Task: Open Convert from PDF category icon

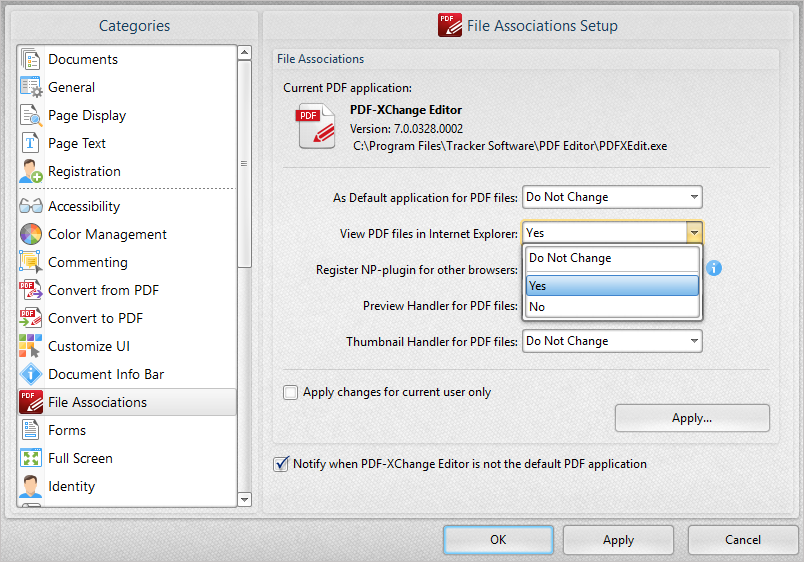Action: [x=31, y=291]
